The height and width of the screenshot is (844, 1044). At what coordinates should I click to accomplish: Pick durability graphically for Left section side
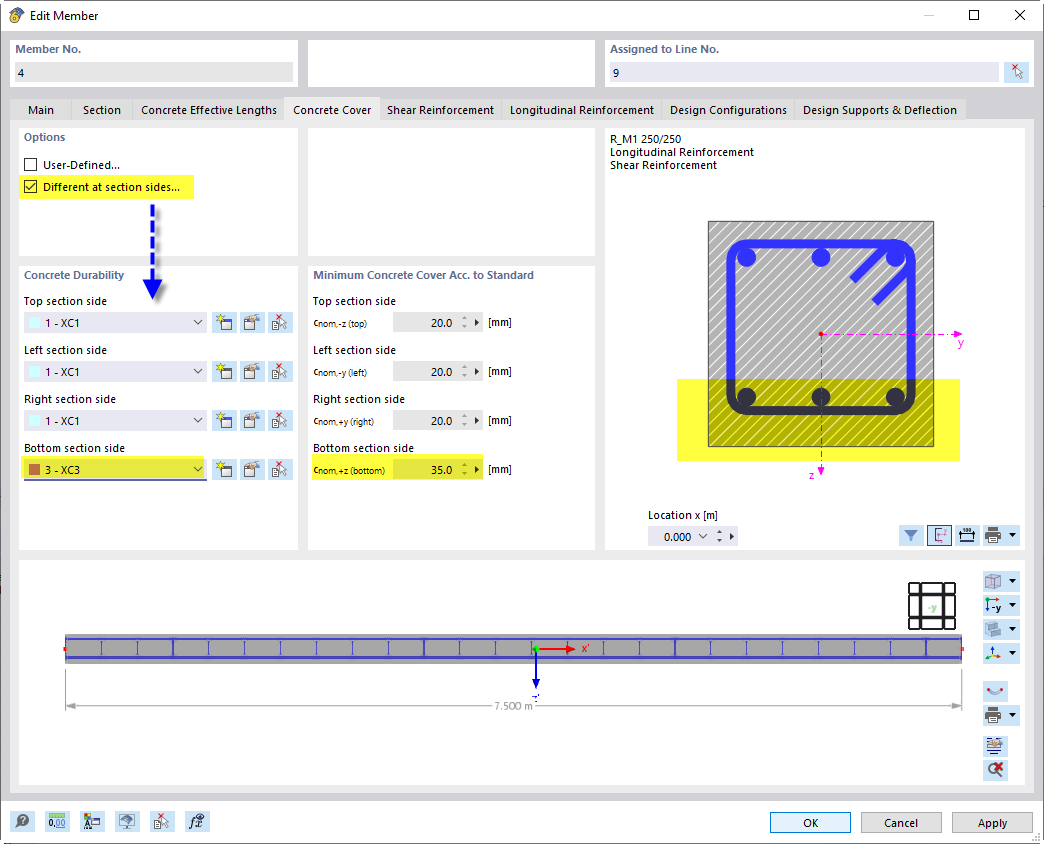pos(280,371)
